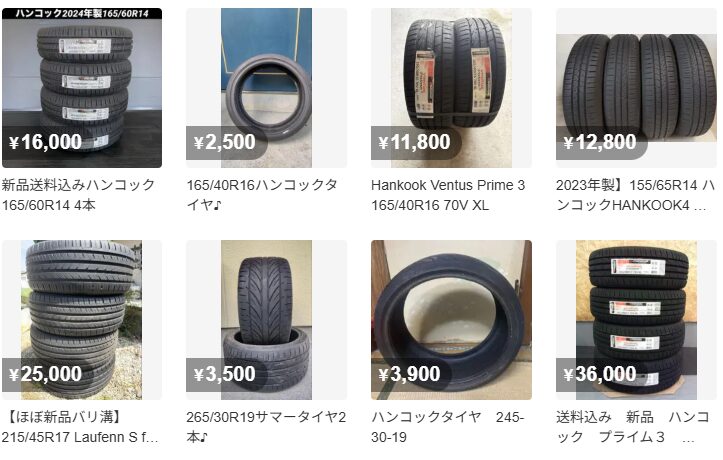The width and height of the screenshot is (723, 460).
Task: Open the ¥36,000 stacked new tires image
Action: (x=636, y=320)
